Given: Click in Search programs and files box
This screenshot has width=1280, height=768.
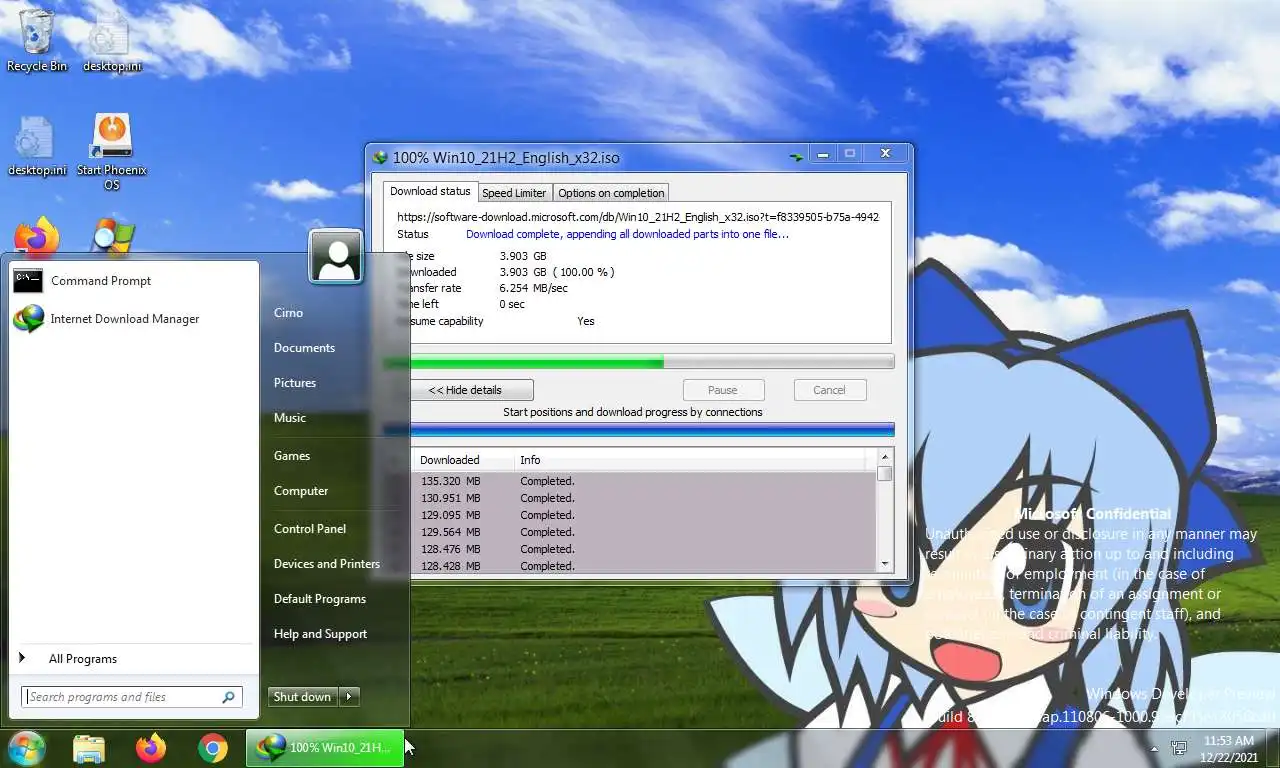Looking at the screenshot, I should (x=120, y=697).
